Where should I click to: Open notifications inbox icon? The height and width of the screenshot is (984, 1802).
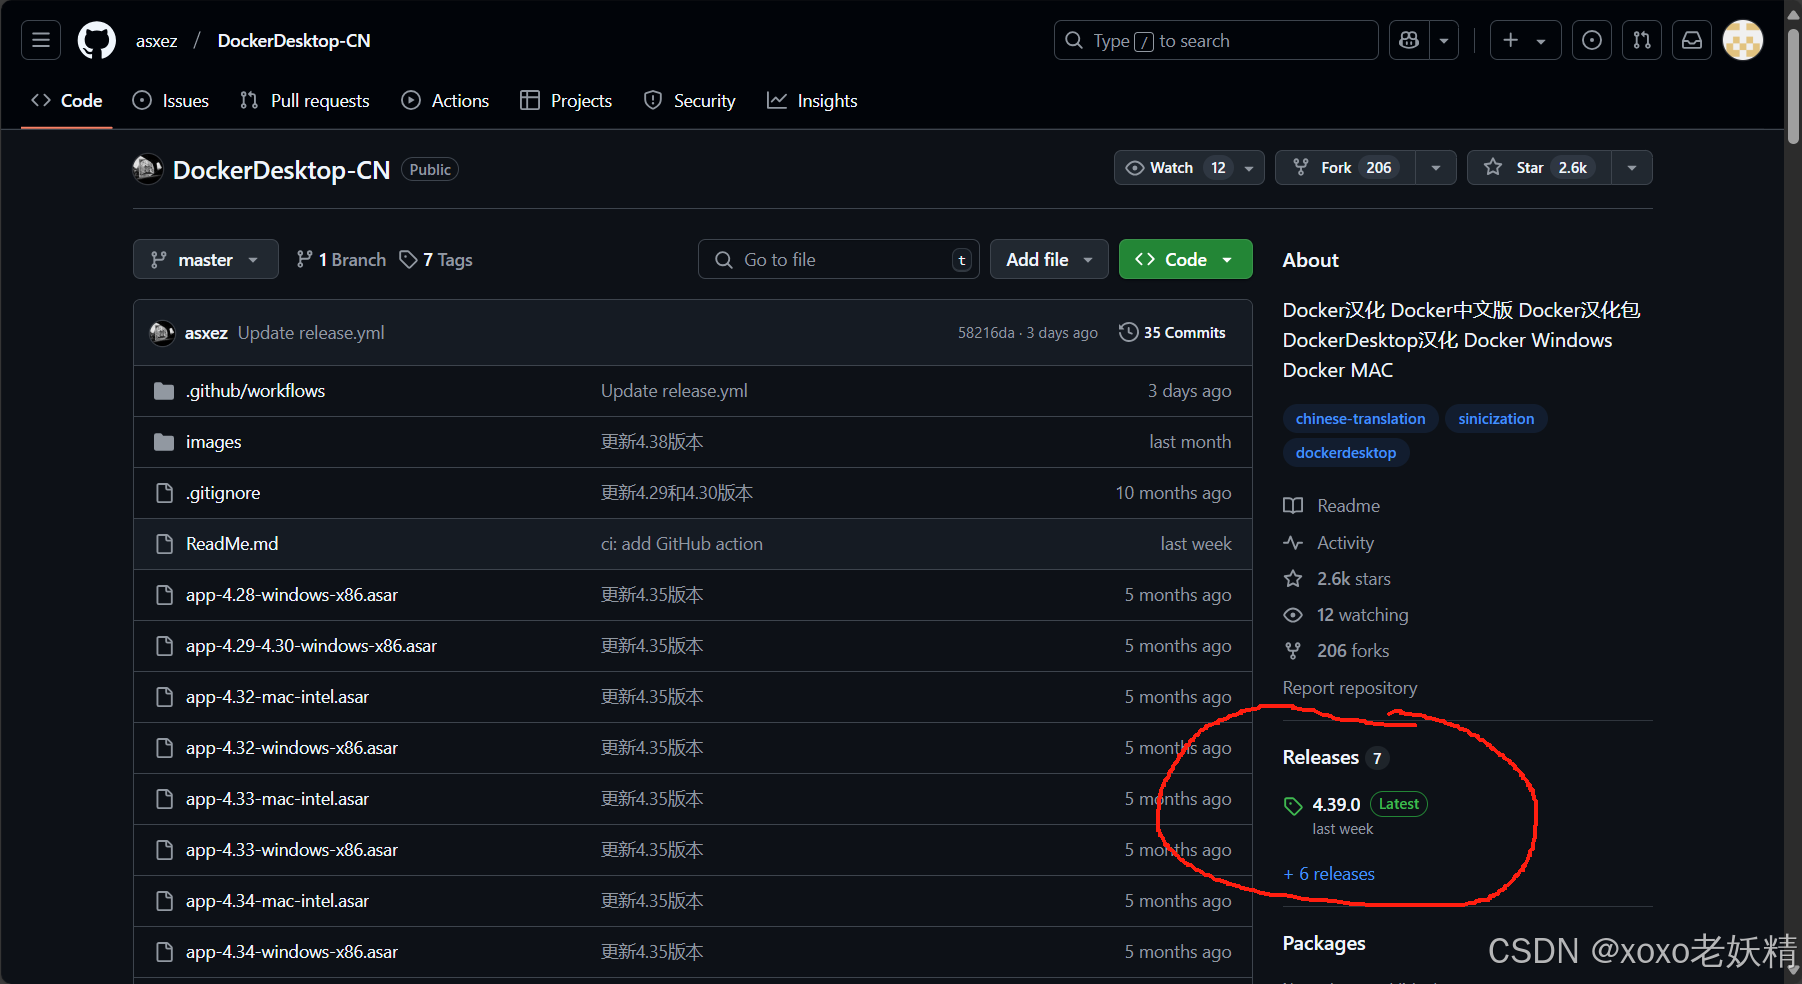pyautogui.click(x=1692, y=40)
